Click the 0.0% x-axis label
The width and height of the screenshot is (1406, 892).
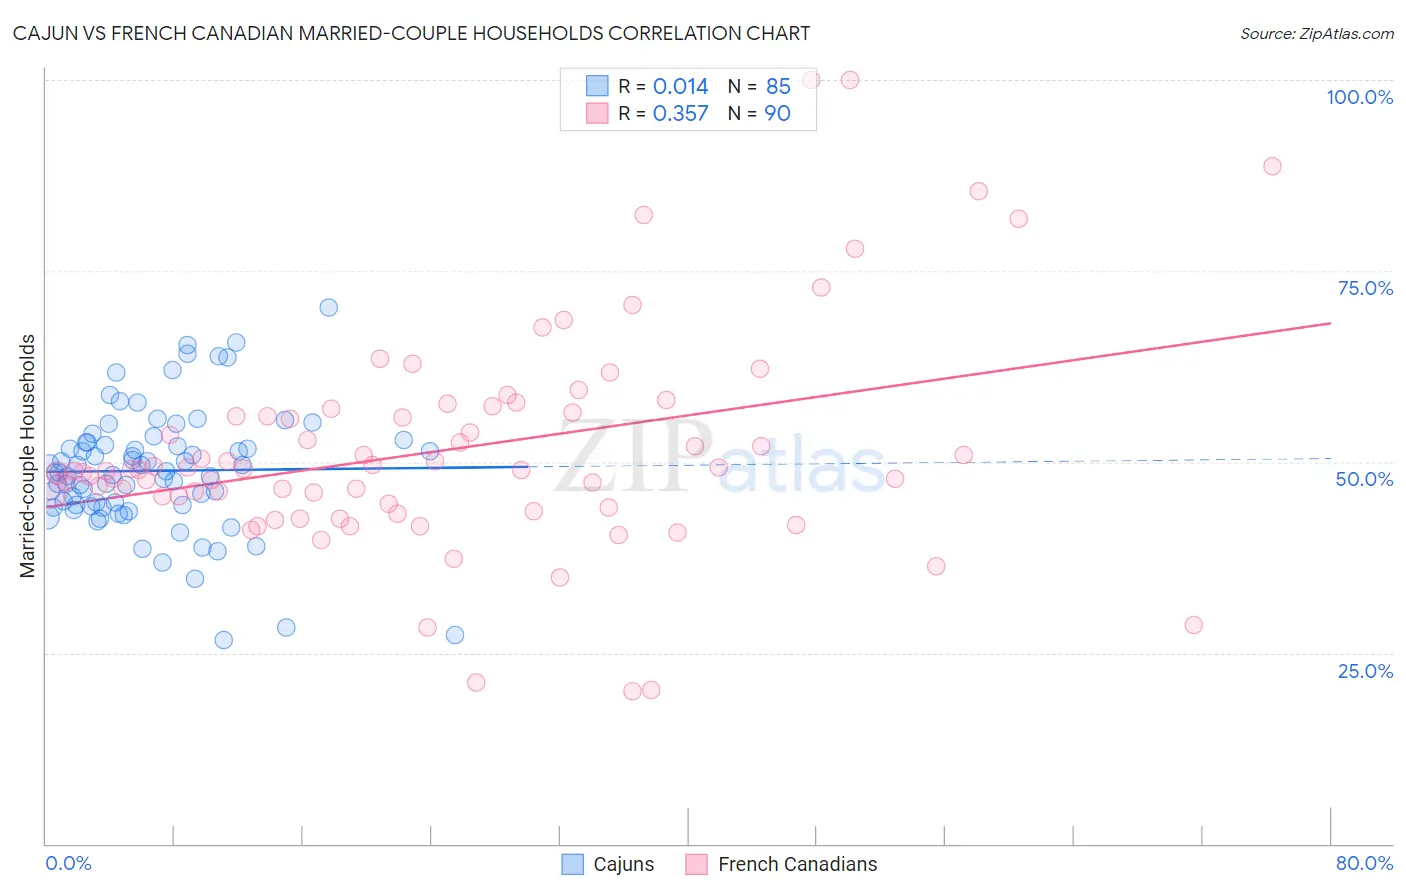coord(68,863)
